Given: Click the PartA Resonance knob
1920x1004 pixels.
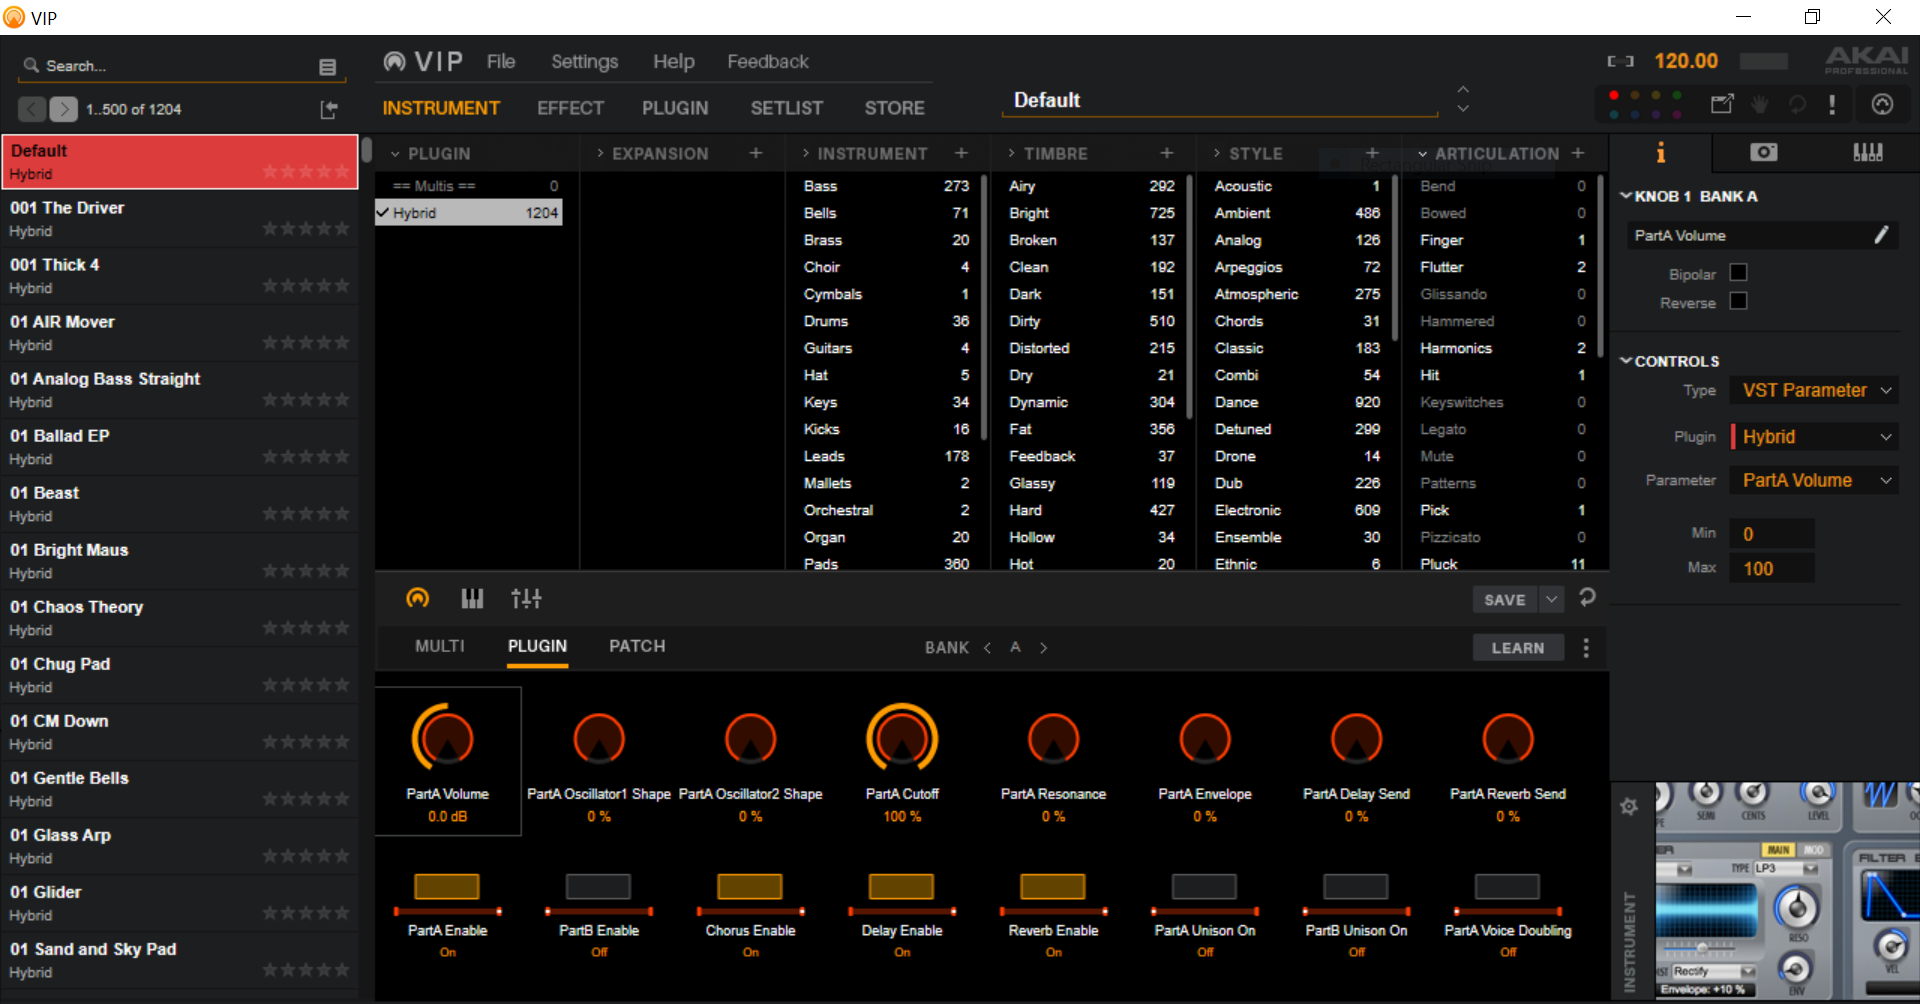Looking at the screenshot, I should point(1053,740).
